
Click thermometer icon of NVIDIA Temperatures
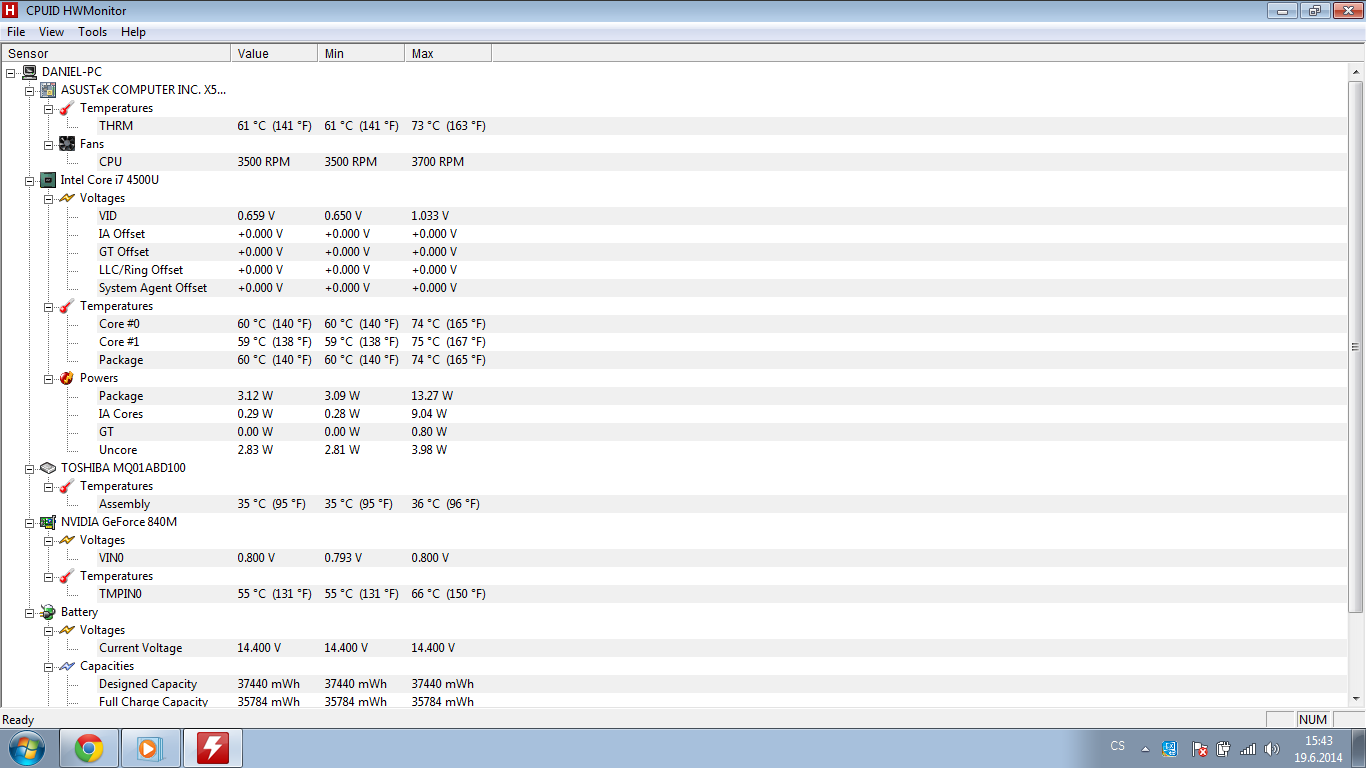coord(67,576)
